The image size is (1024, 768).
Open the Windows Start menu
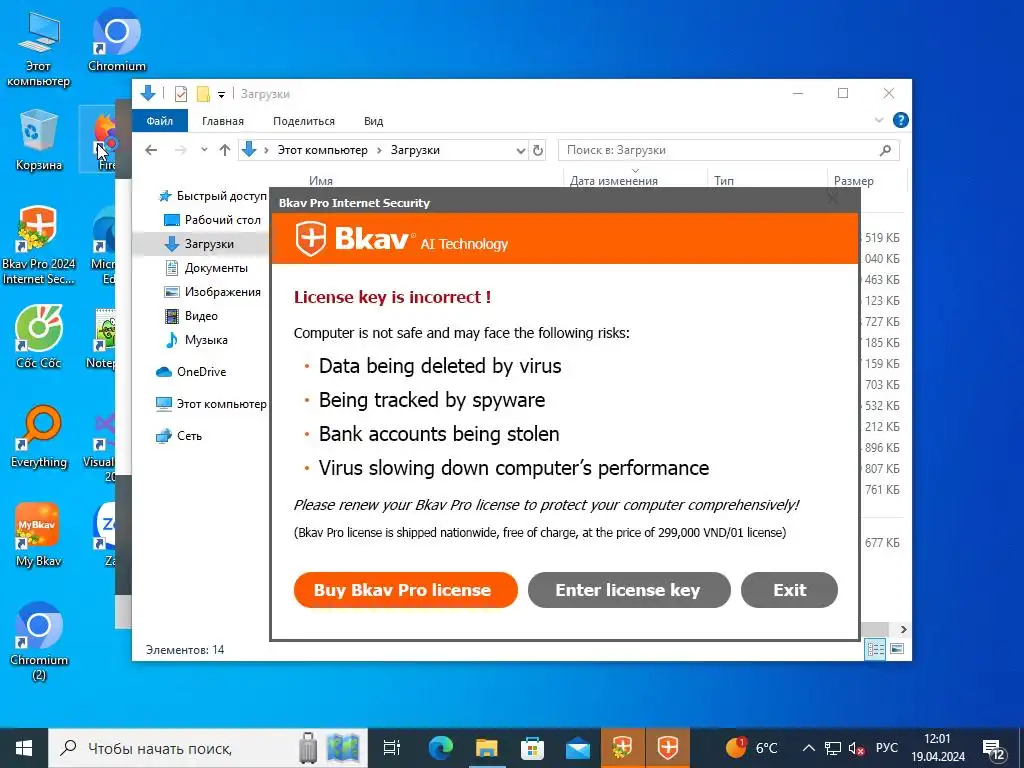[x=24, y=748]
